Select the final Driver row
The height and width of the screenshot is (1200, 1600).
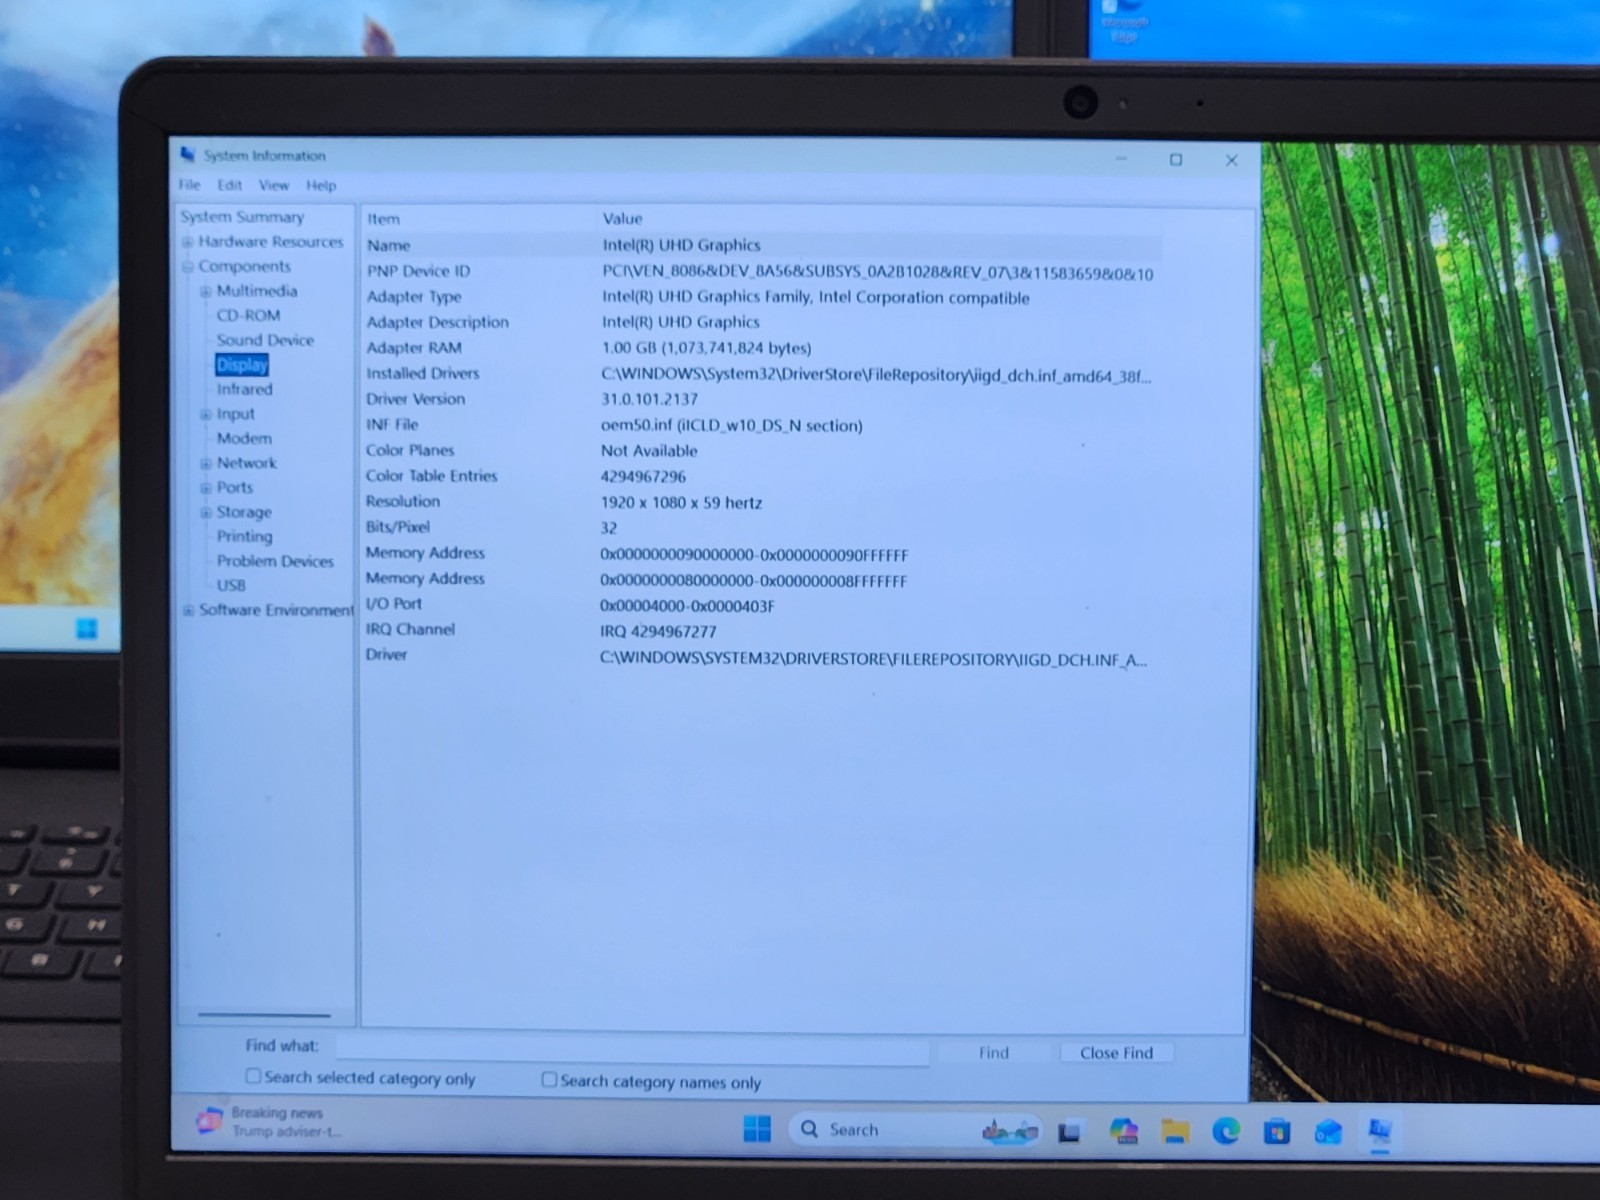point(762,657)
